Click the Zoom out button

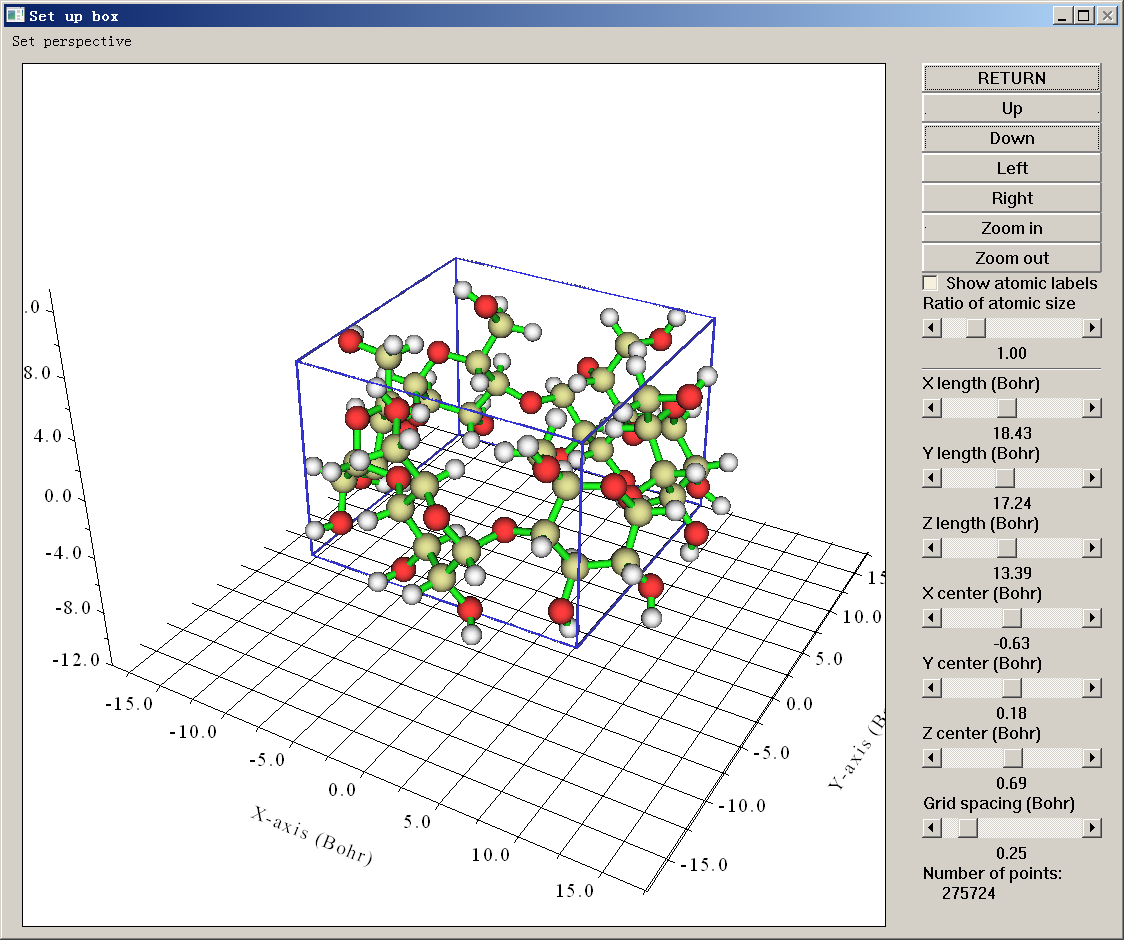1011,258
